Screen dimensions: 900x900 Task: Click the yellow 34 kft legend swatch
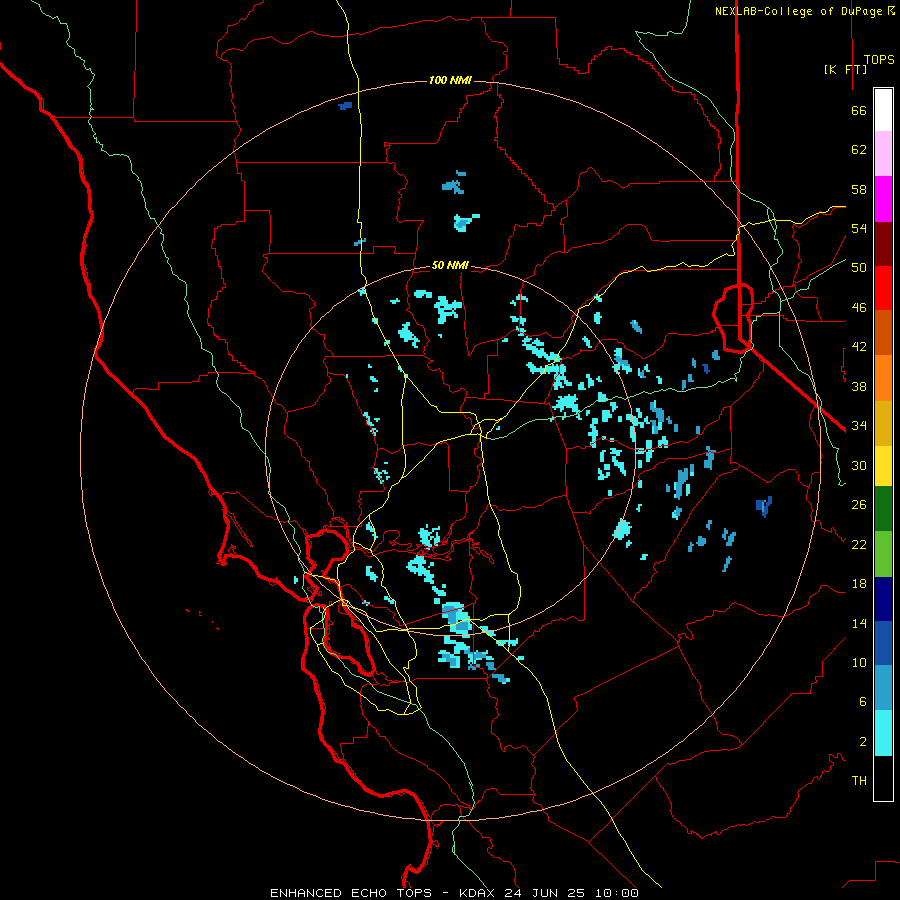[x=883, y=466]
